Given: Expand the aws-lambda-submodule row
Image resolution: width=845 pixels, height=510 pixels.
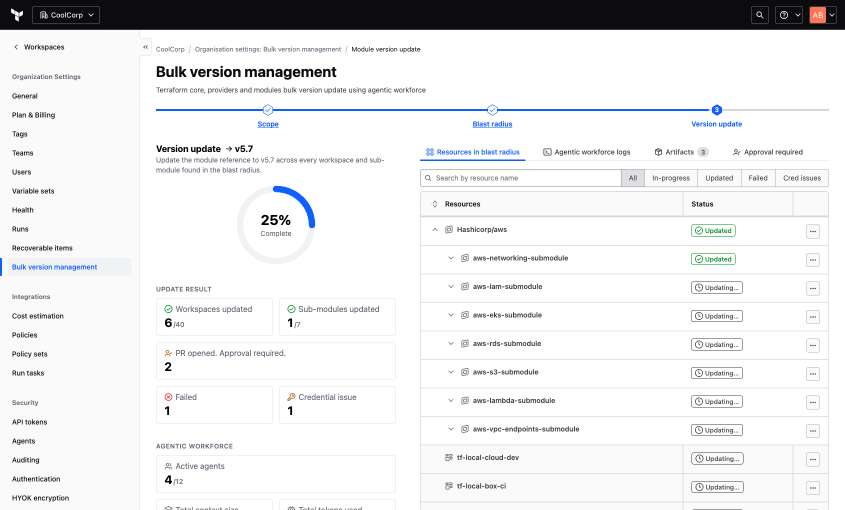Looking at the screenshot, I should (451, 401).
